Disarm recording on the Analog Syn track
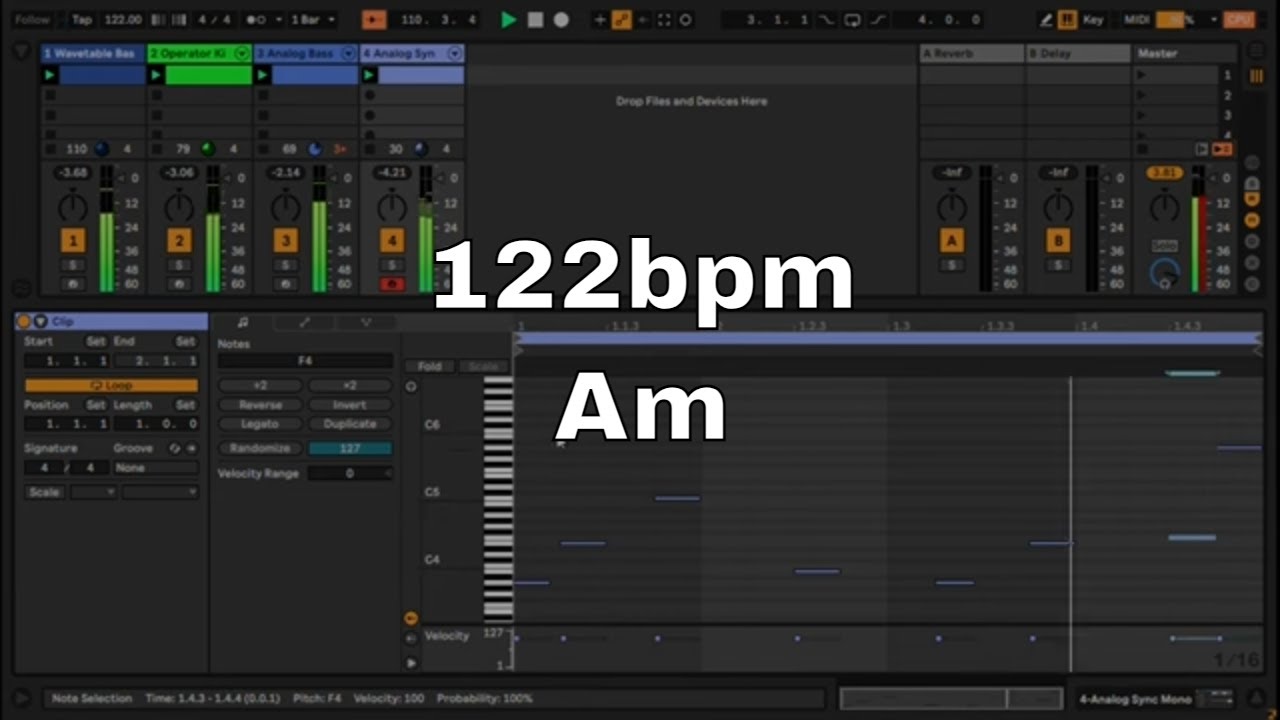The image size is (1280, 720). [392, 284]
